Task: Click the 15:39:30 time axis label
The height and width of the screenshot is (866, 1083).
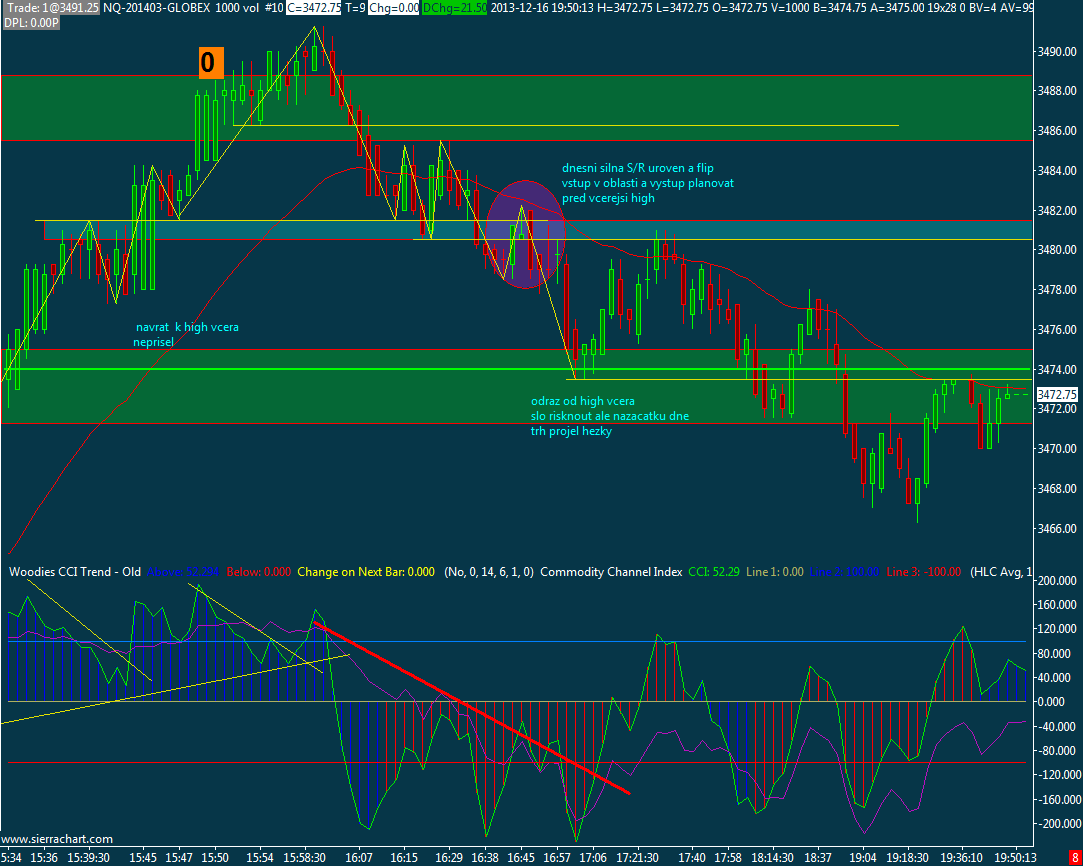Action: 86,857
